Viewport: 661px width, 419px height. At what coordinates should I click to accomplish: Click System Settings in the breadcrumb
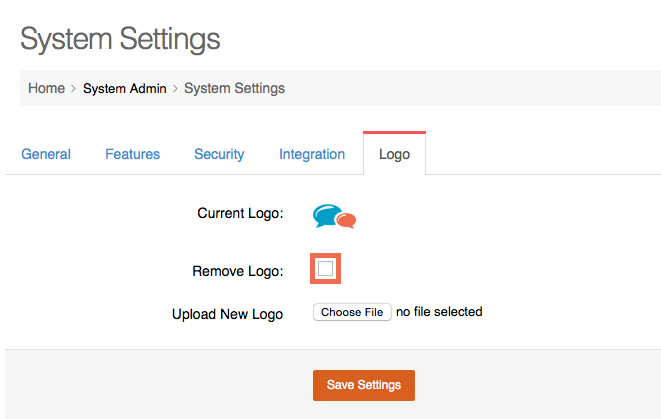coord(234,88)
